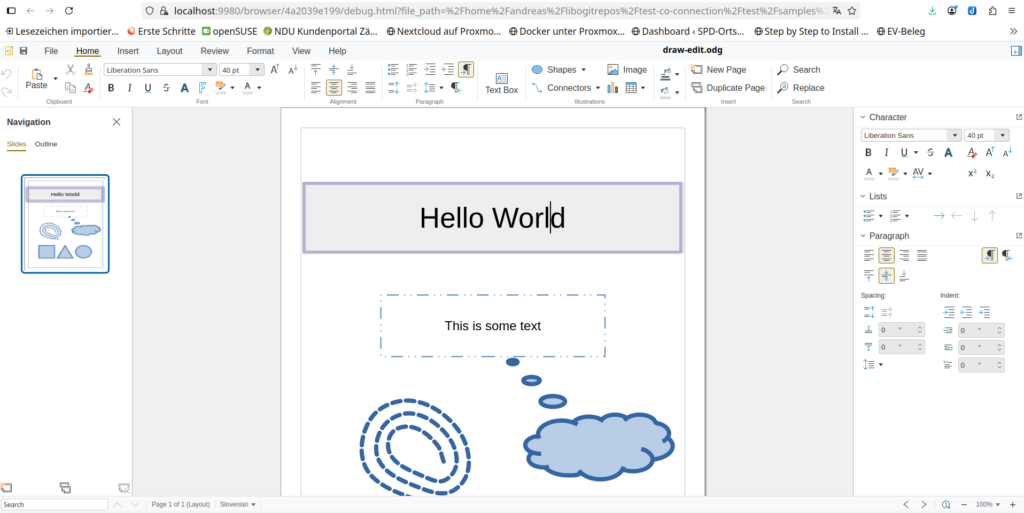The height and width of the screenshot is (513, 1024).
Task: Toggle Italic in the ribbon Font group
Action: click(x=129, y=87)
